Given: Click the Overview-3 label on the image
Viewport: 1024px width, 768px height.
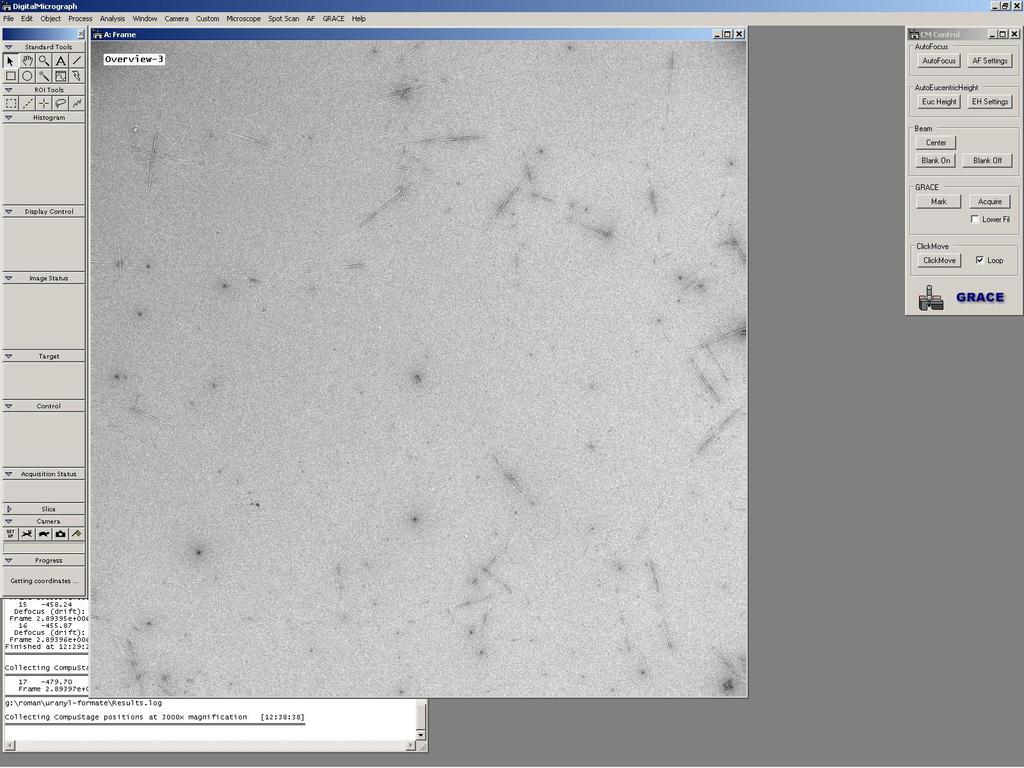Looking at the screenshot, I should click(134, 59).
